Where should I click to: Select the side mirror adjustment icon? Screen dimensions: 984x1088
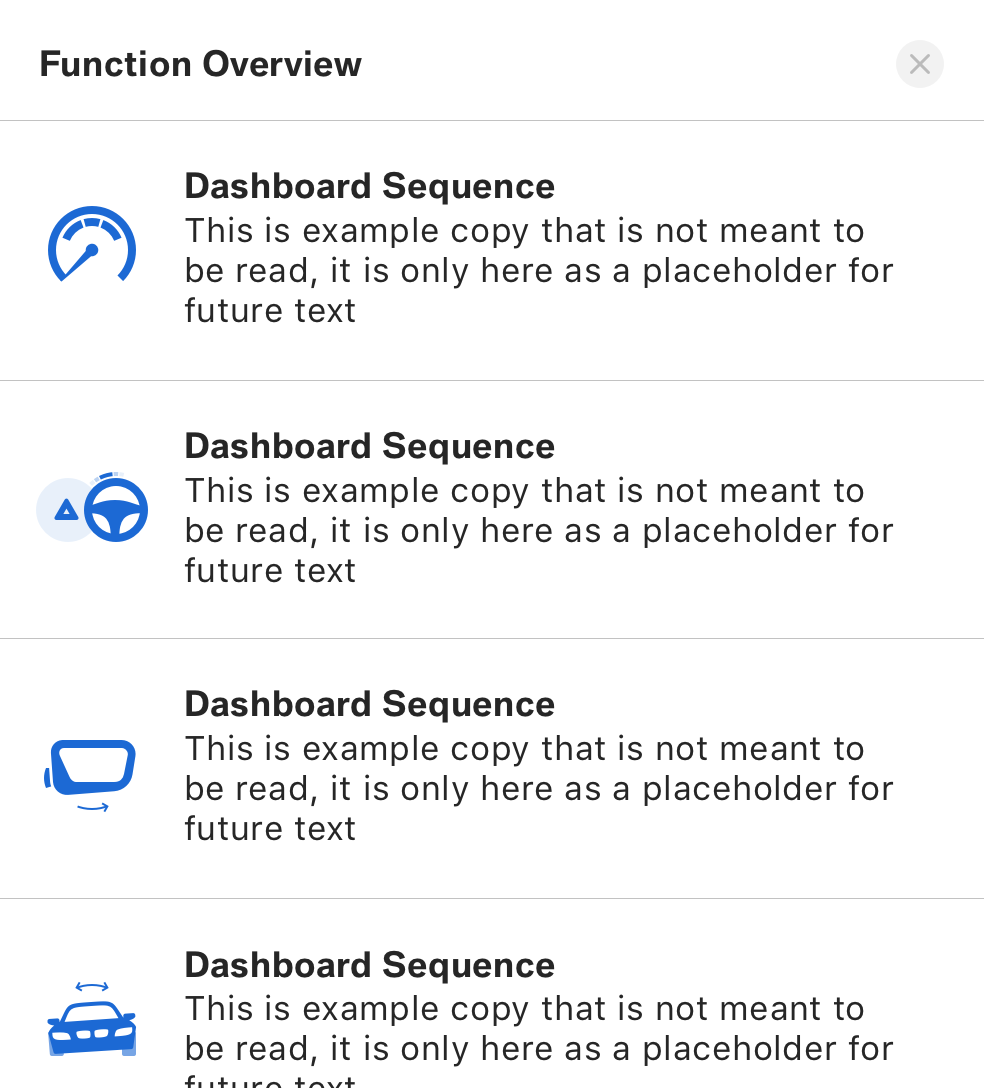point(92,770)
